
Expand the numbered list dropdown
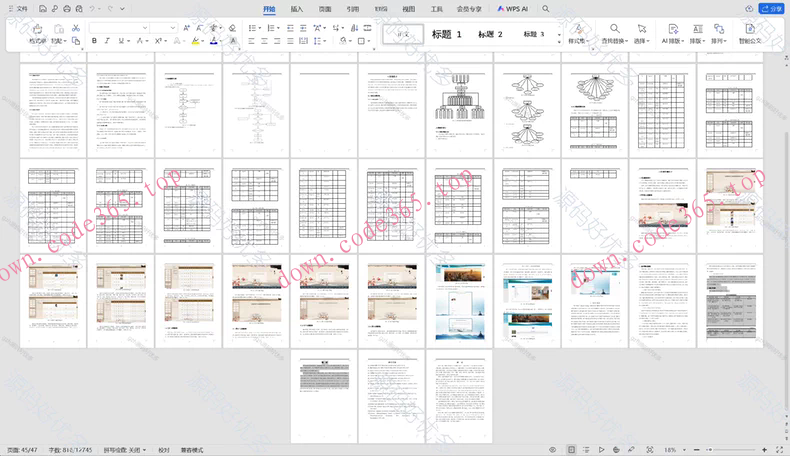point(278,28)
